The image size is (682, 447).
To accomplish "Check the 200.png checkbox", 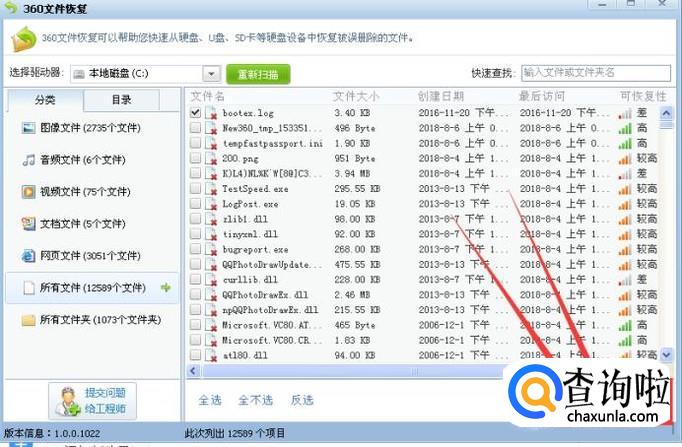I will coord(195,158).
